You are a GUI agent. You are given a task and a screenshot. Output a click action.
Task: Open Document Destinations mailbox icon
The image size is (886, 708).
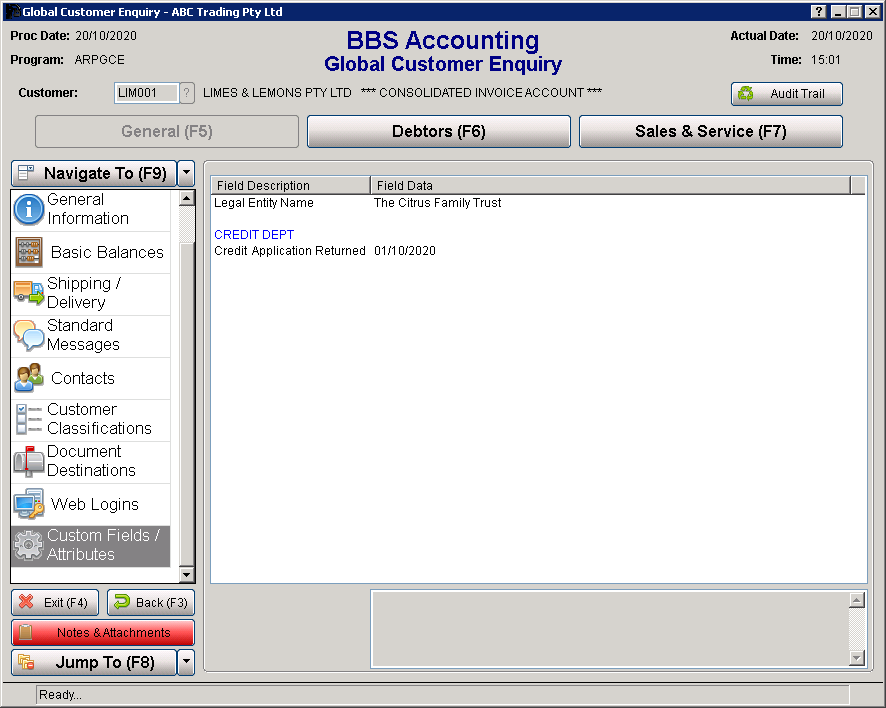click(28, 461)
